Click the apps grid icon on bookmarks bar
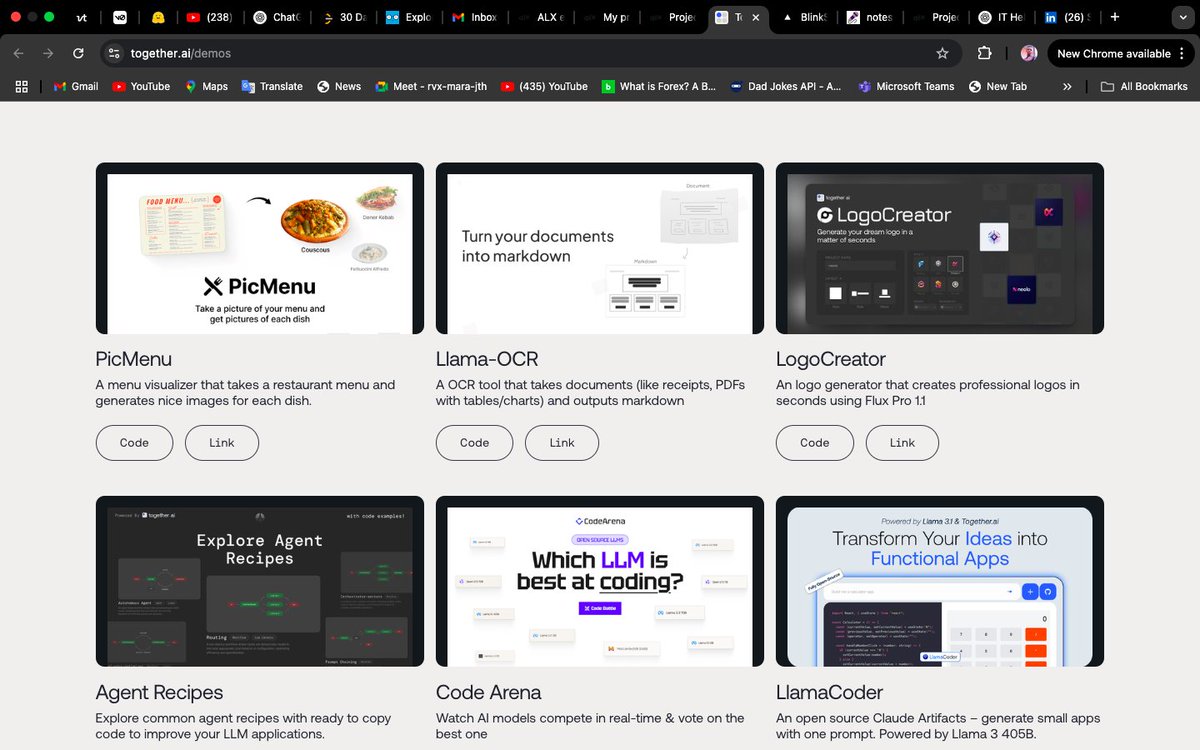Viewport: 1200px width, 750px height. pyautogui.click(x=21, y=86)
